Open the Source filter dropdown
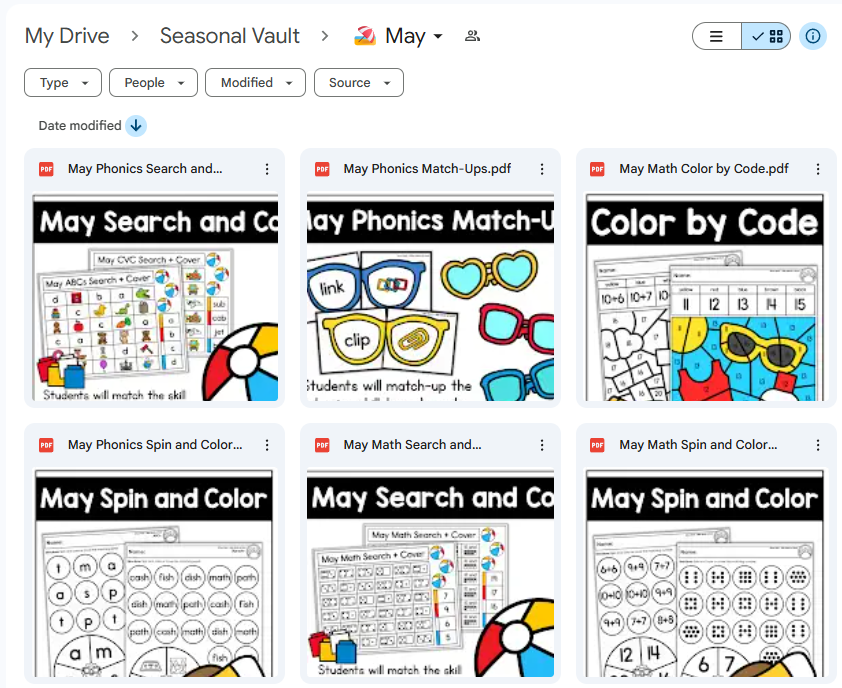842x688 pixels. click(x=358, y=83)
